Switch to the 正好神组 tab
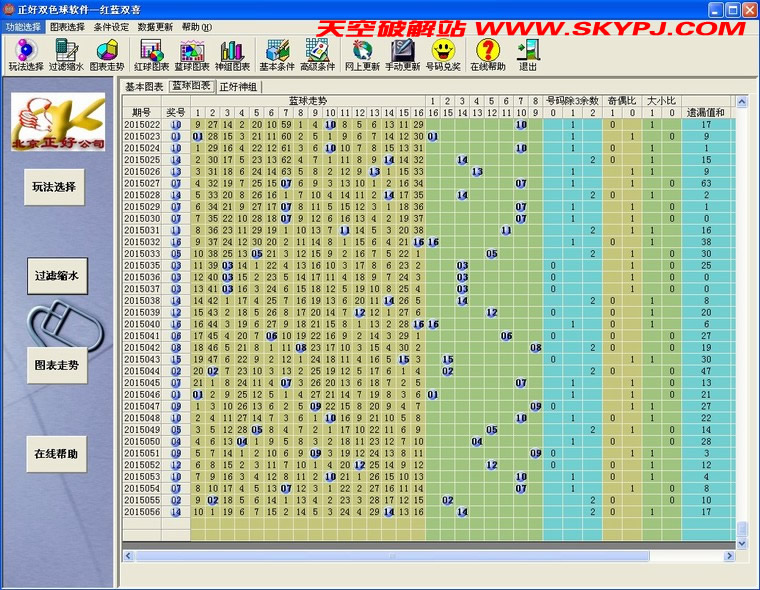The height and width of the screenshot is (590, 760). [238, 87]
